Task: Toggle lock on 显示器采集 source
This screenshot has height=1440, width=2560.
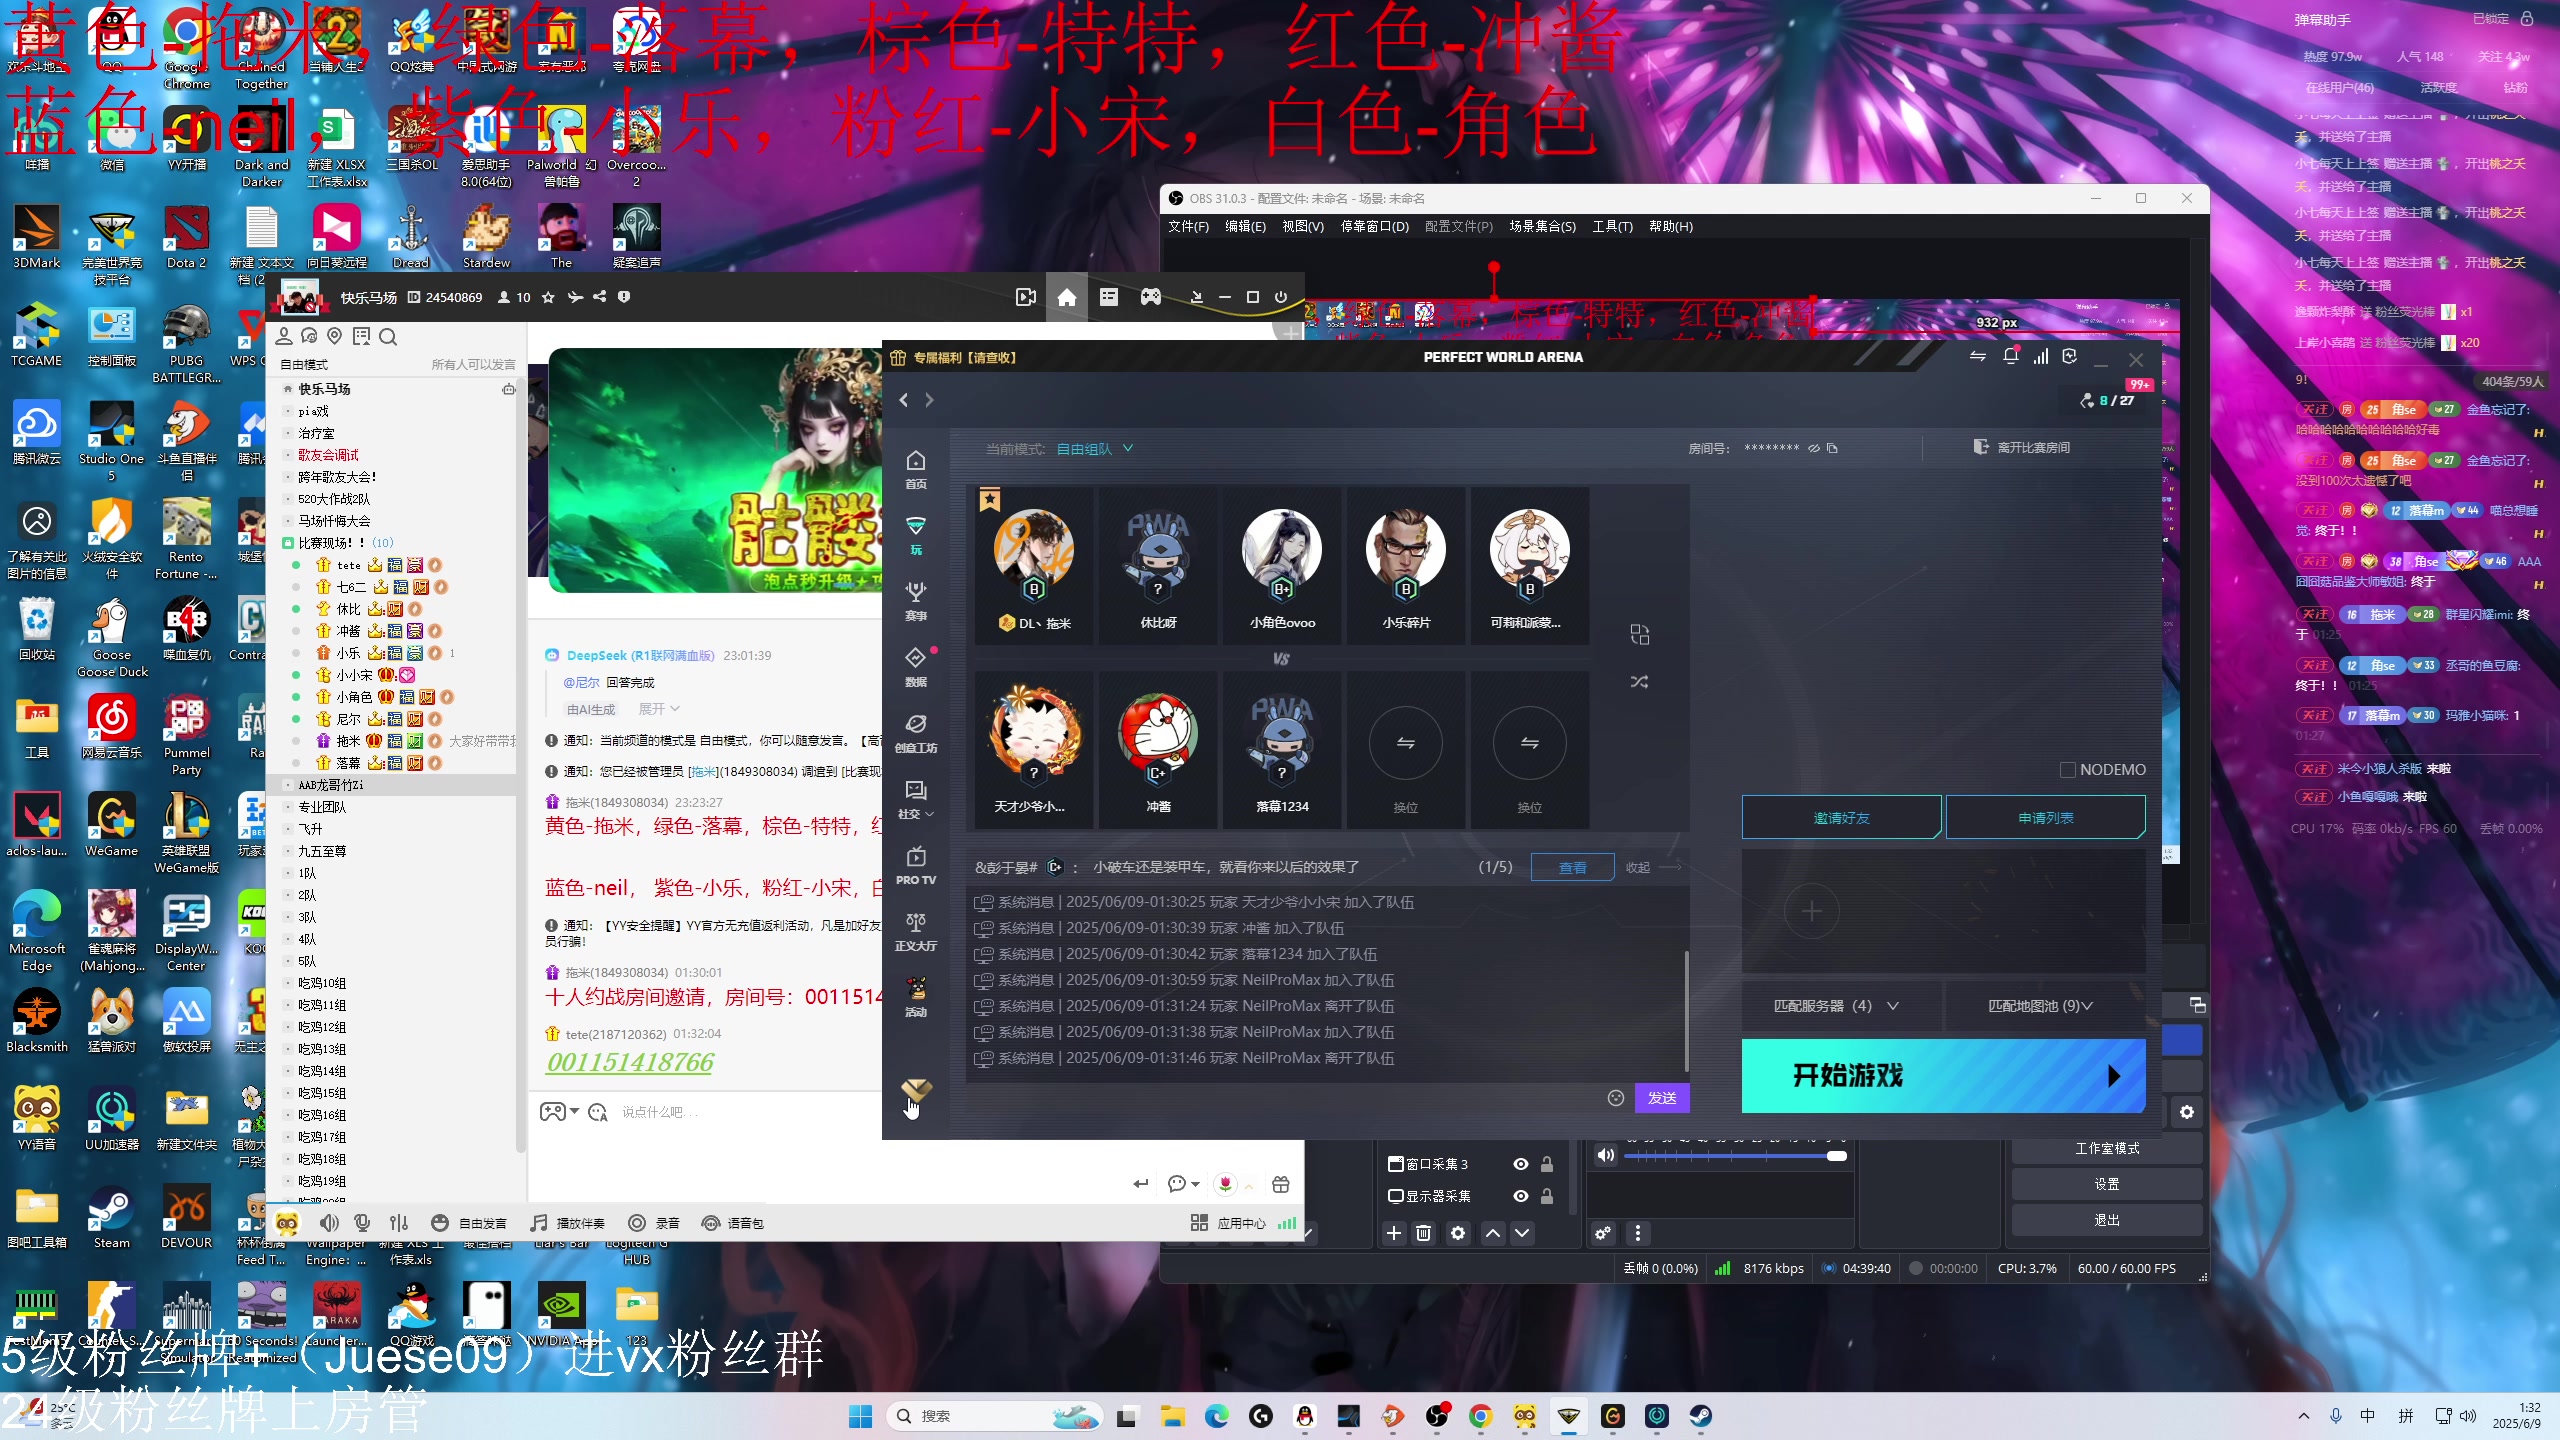Action: click(1547, 1196)
